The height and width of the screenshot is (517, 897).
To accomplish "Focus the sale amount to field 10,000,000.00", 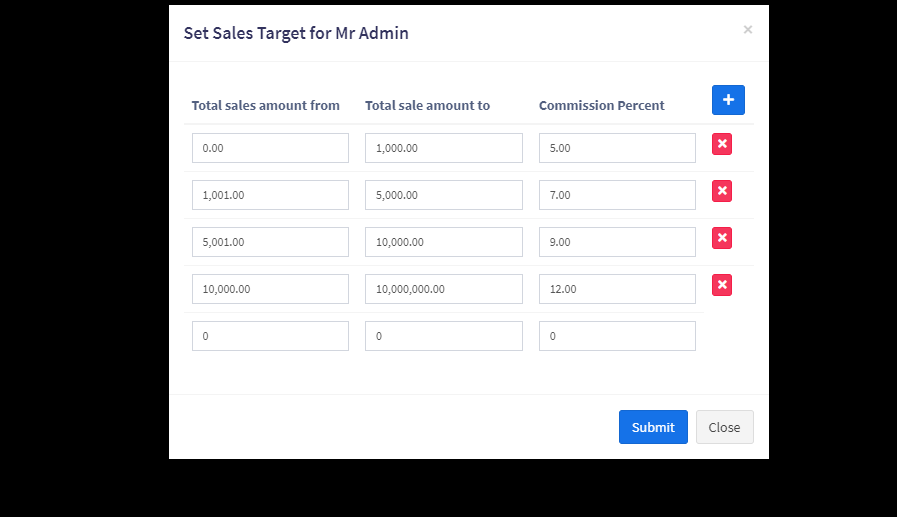I will click(x=444, y=289).
